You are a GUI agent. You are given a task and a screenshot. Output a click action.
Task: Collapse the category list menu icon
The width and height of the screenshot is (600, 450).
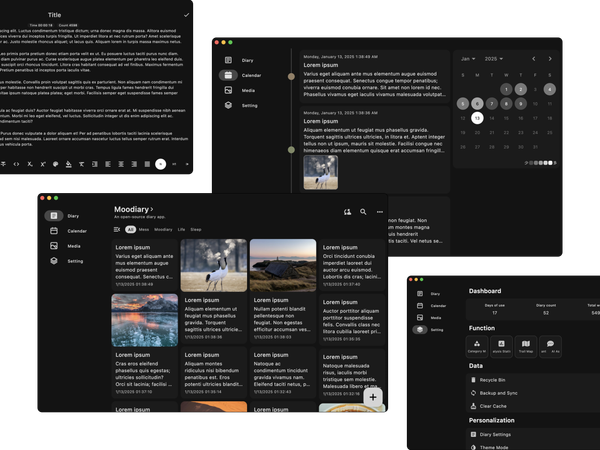coord(117,230)
